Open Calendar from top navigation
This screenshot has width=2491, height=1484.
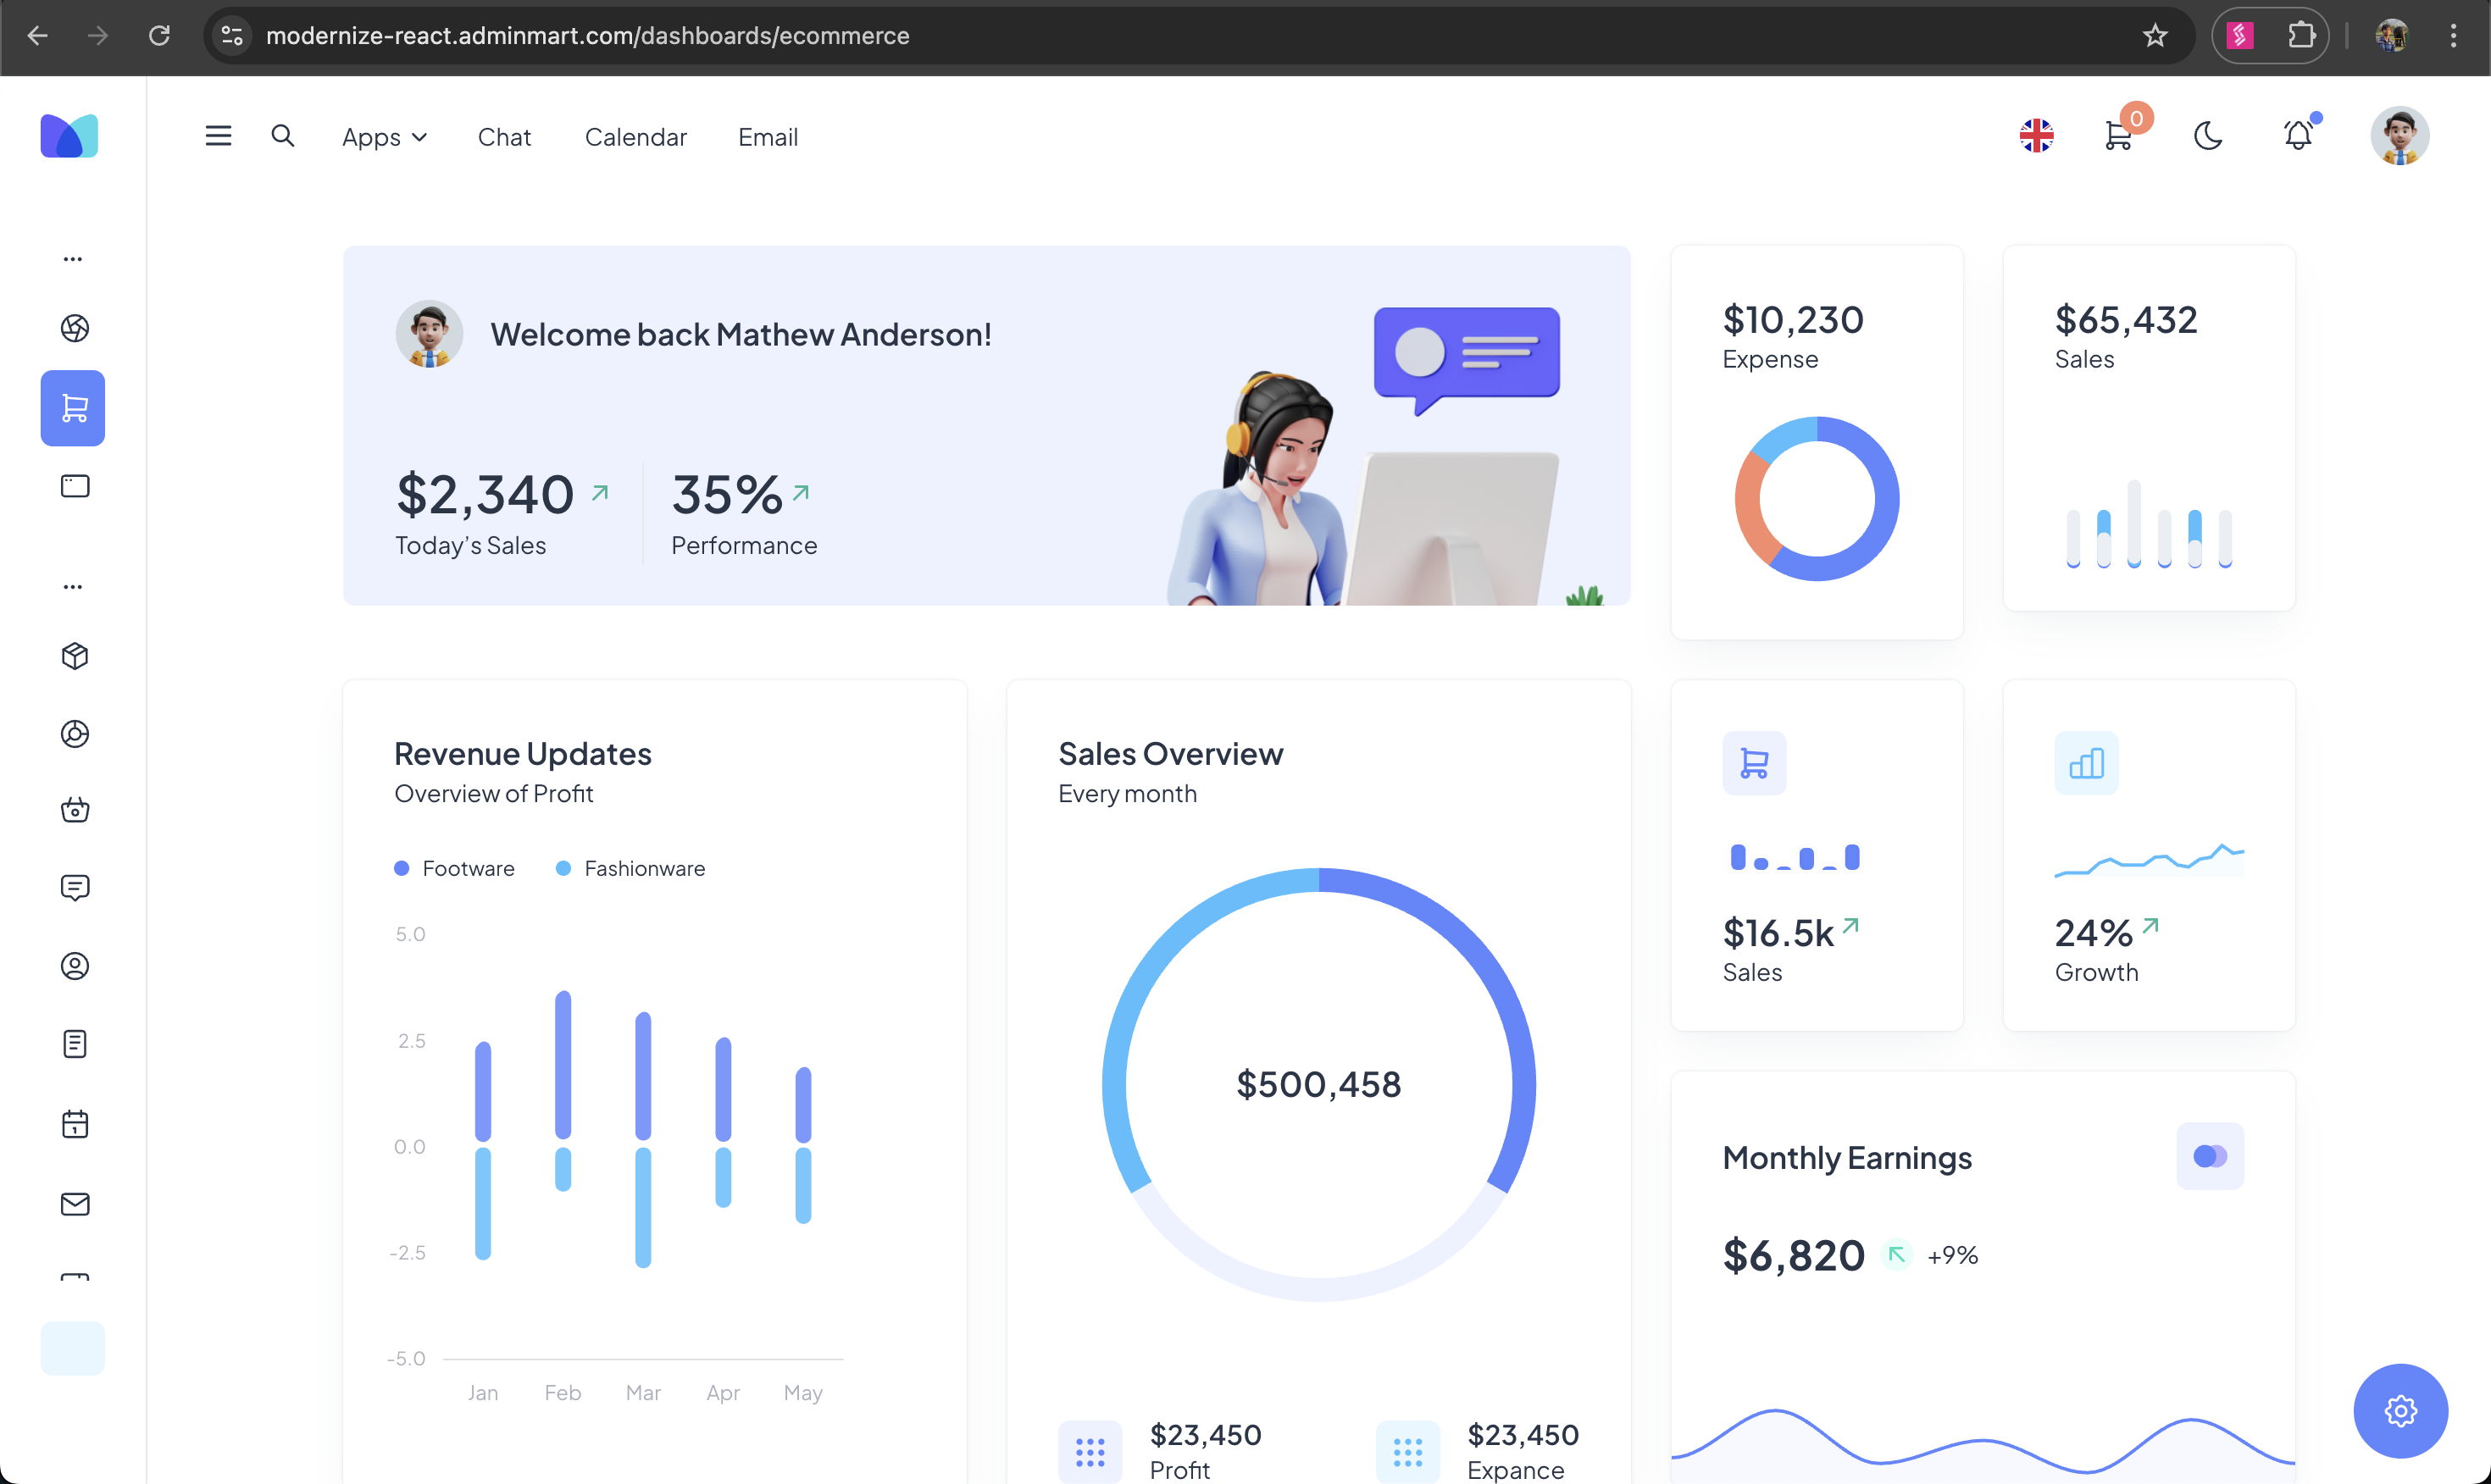[635, 137]
